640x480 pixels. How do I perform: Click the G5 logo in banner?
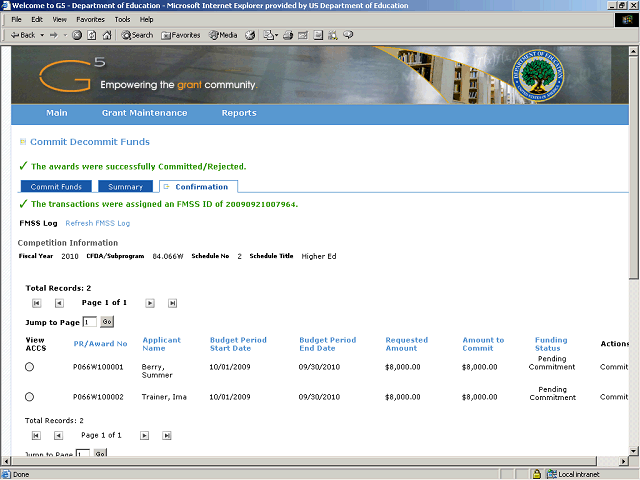[72, 74]
